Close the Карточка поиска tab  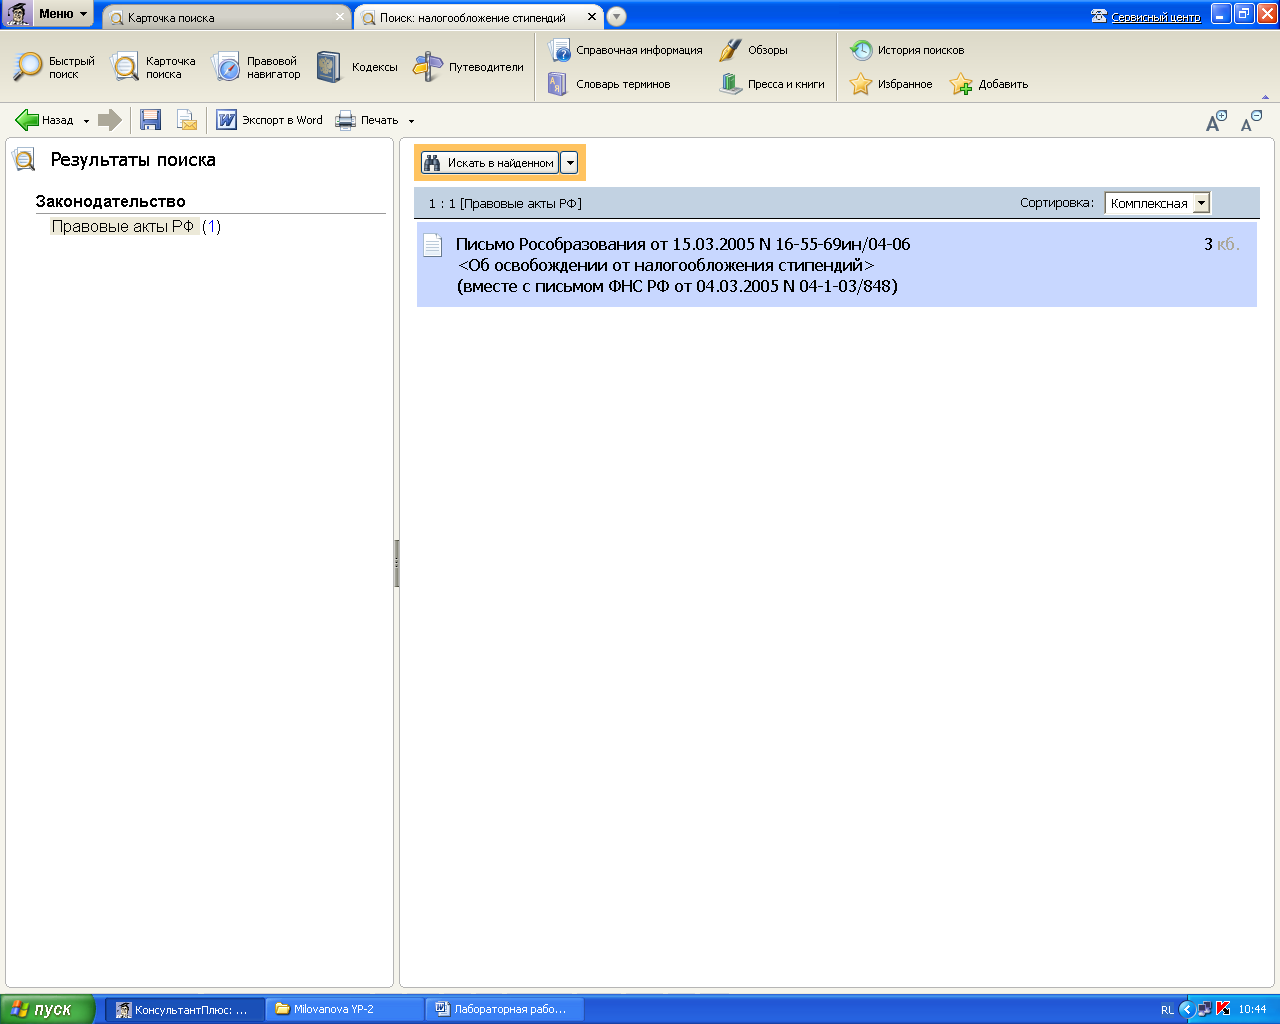pos(340,17)
